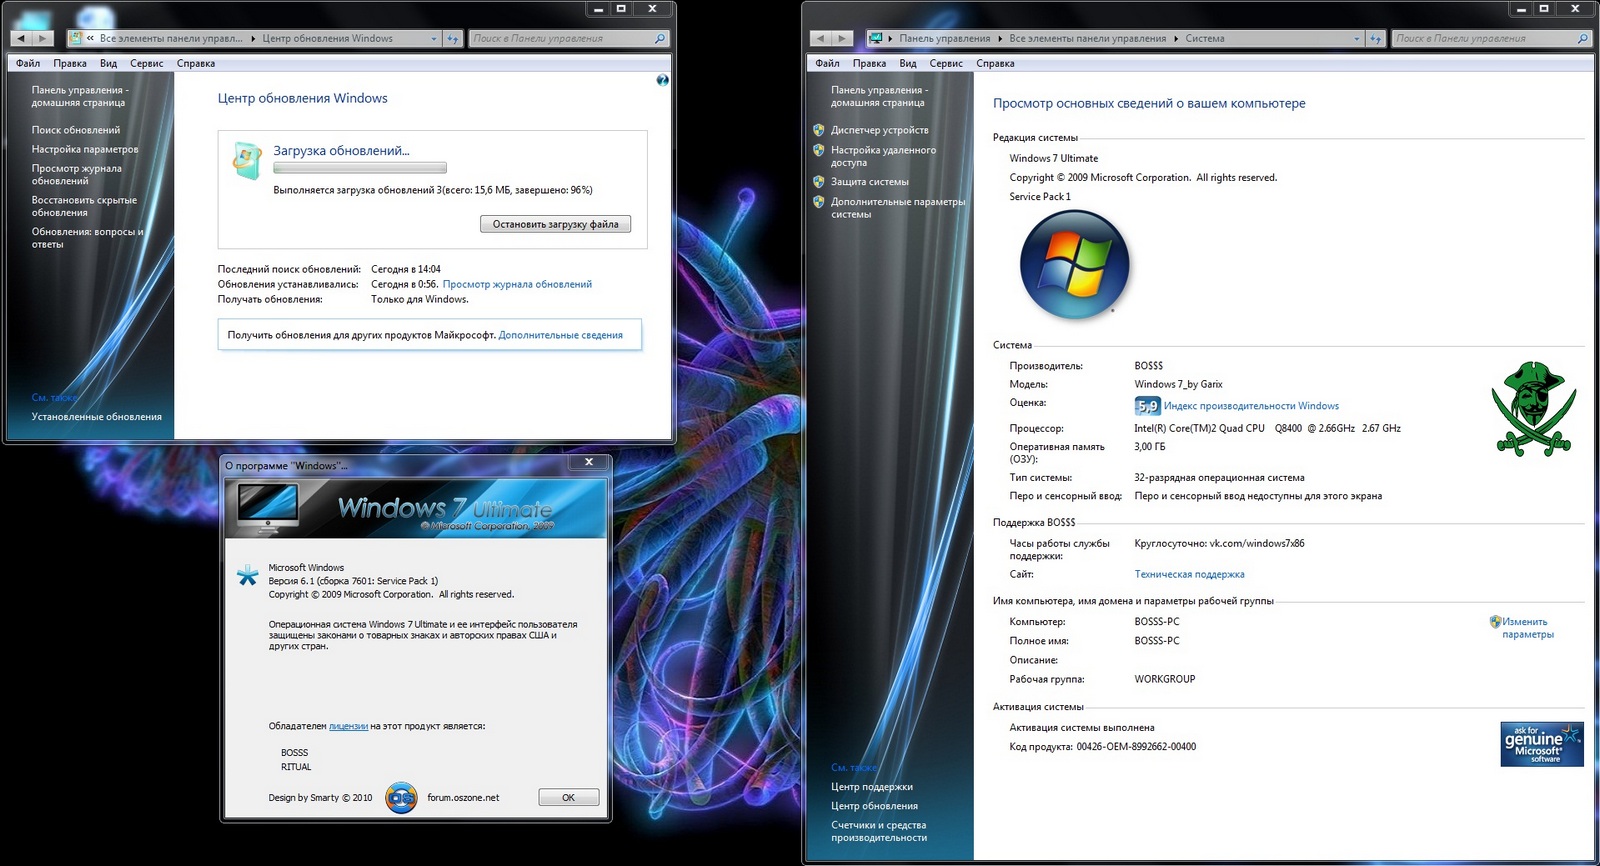The width and height of the screenshot is (1600, 866).
Task: Click back arrow in System window
Action: pyautogui.click(x=822, y=38)
